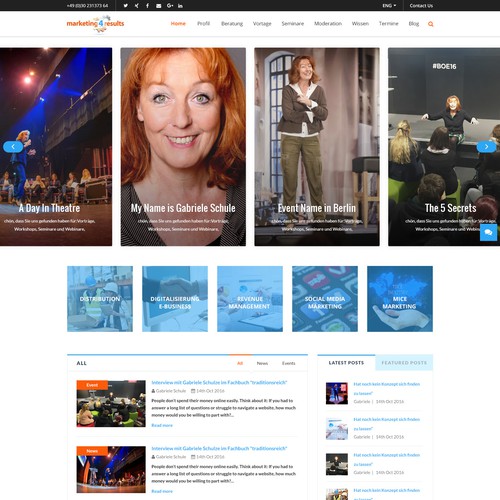Open the Beratung menu item
Image resolution: width=500 pixels, height=500 pixels.
pyautogui.click(x=232, y=23)
